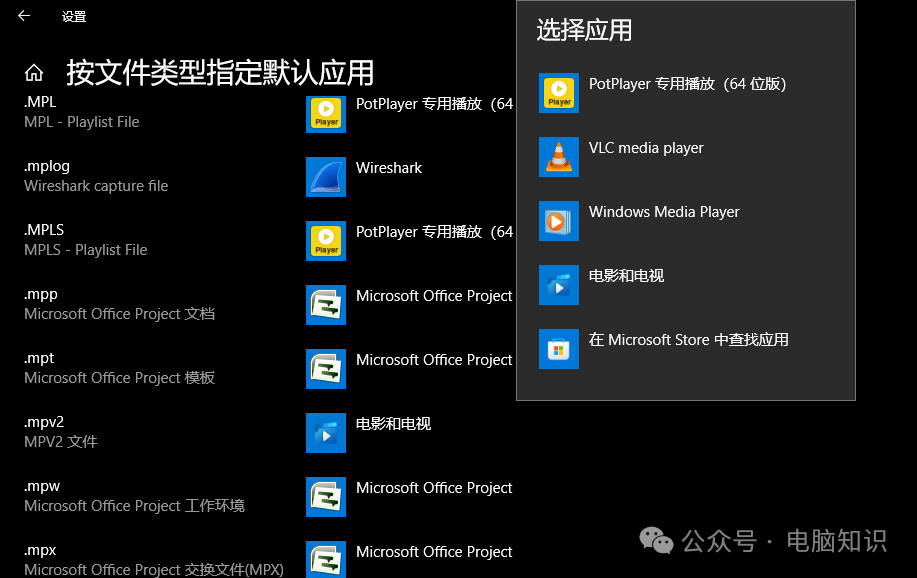
Task: Choose 电影和电视 label in the 选择应用 popup
Action: (626, 276)
